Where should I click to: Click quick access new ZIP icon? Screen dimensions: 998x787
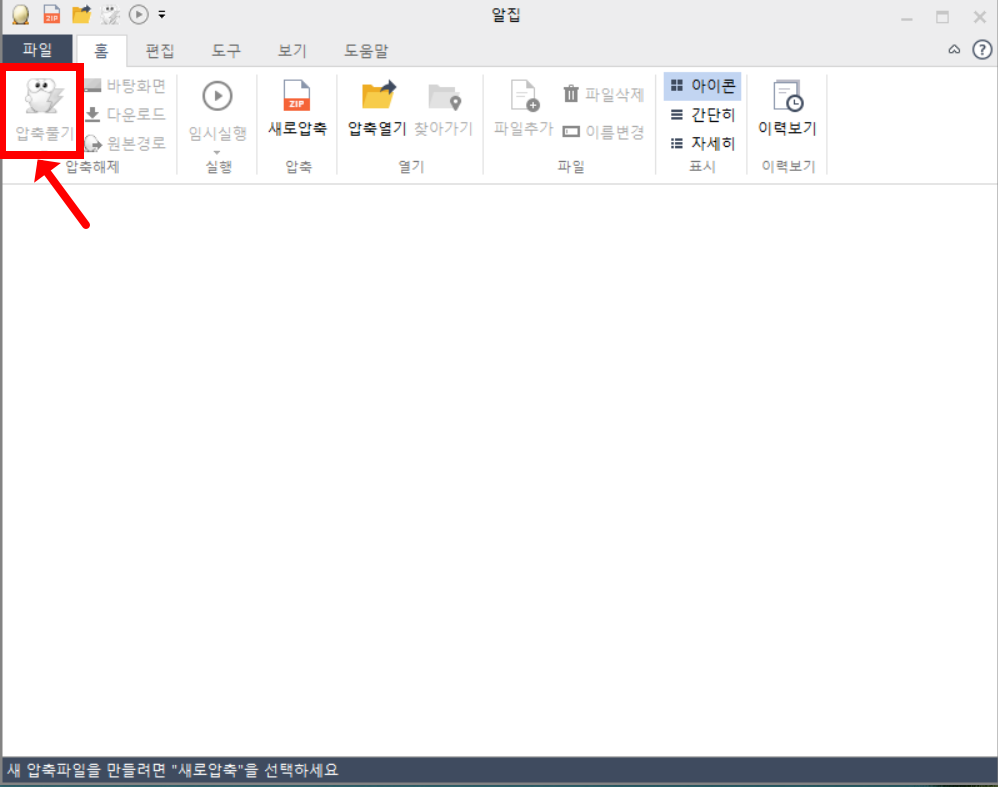[x=52, y=14]
